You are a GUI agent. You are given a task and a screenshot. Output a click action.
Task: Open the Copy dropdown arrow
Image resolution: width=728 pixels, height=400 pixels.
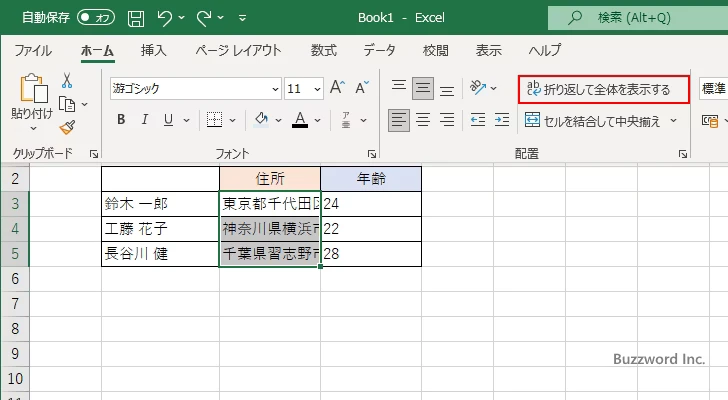pyautogui.click(x=84, y=104)
